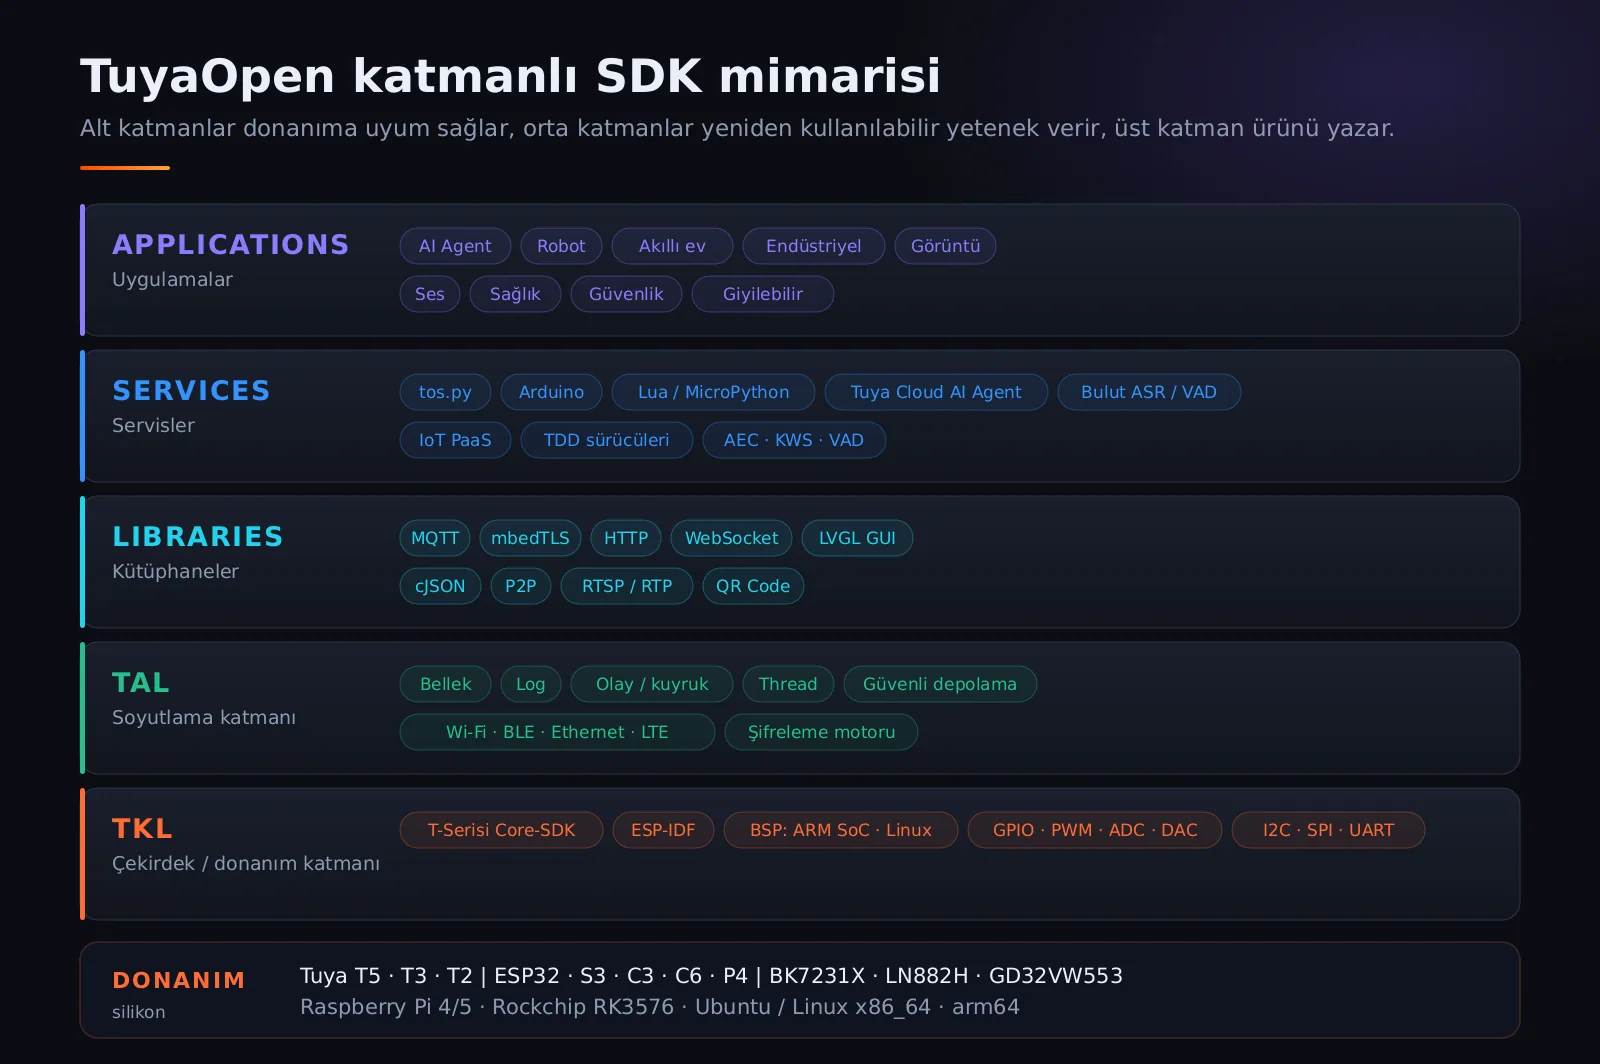Click the Servisler subtitle
Viewport: 1600px width, 1064px height.
coord(153,426)
